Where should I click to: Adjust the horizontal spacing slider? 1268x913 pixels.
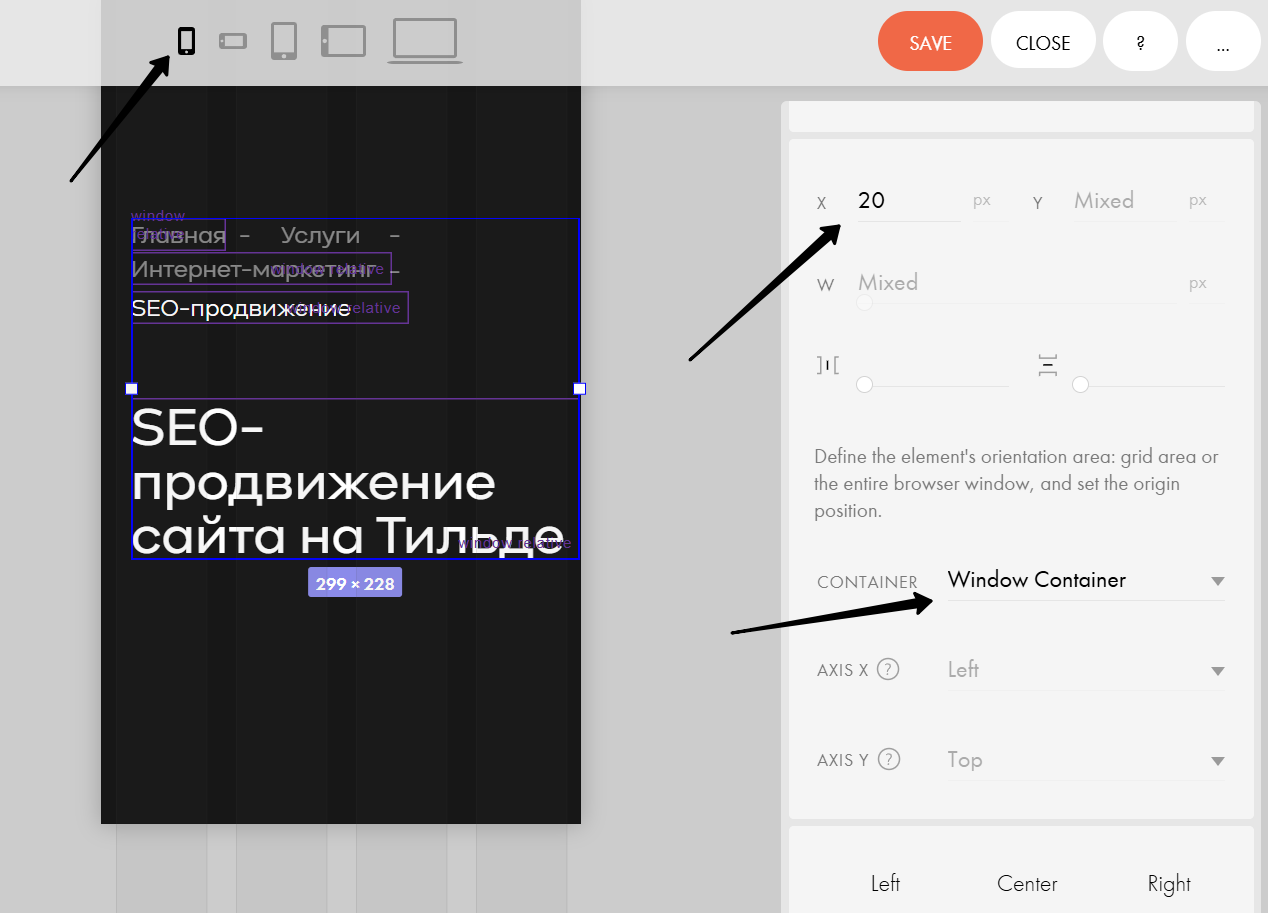click(x=865, y=384)
